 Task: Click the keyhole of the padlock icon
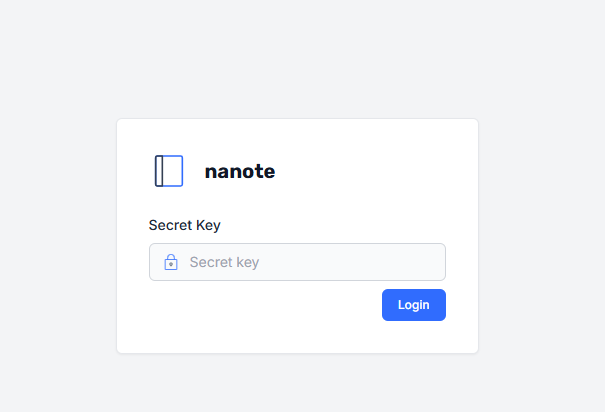click(x=171, y=265)
